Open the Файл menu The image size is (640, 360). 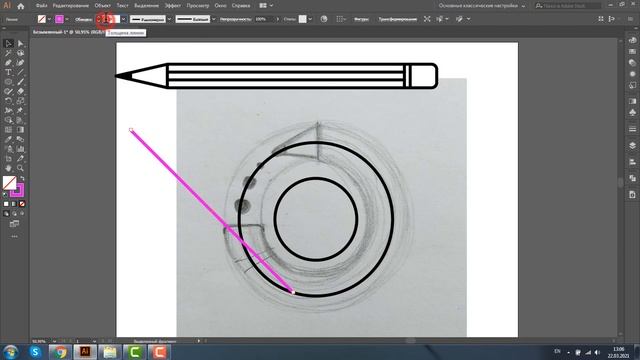[x=41, y=6]
